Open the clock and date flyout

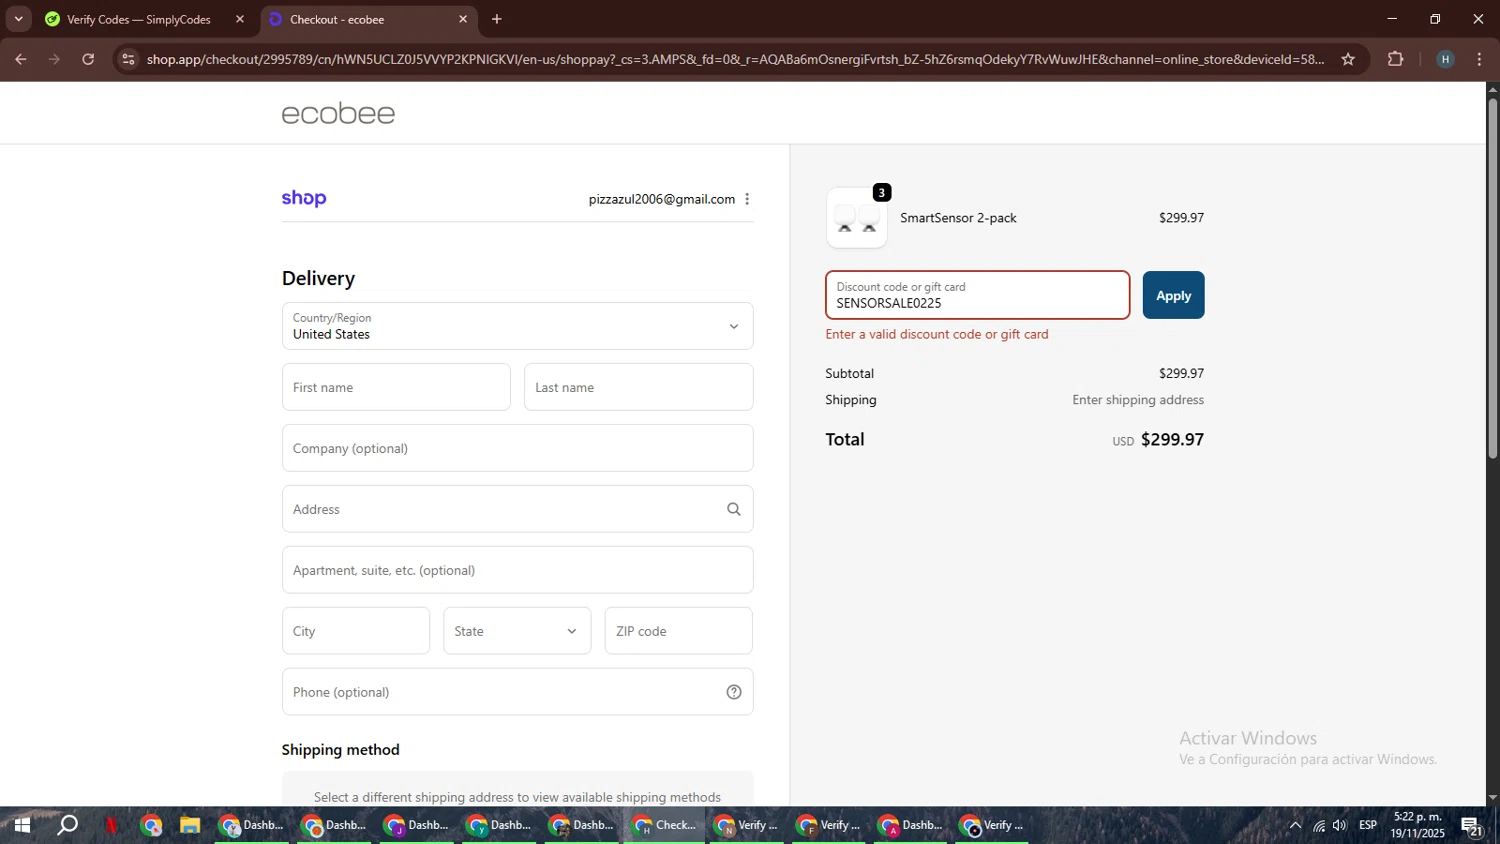(x=1417, y=826)
